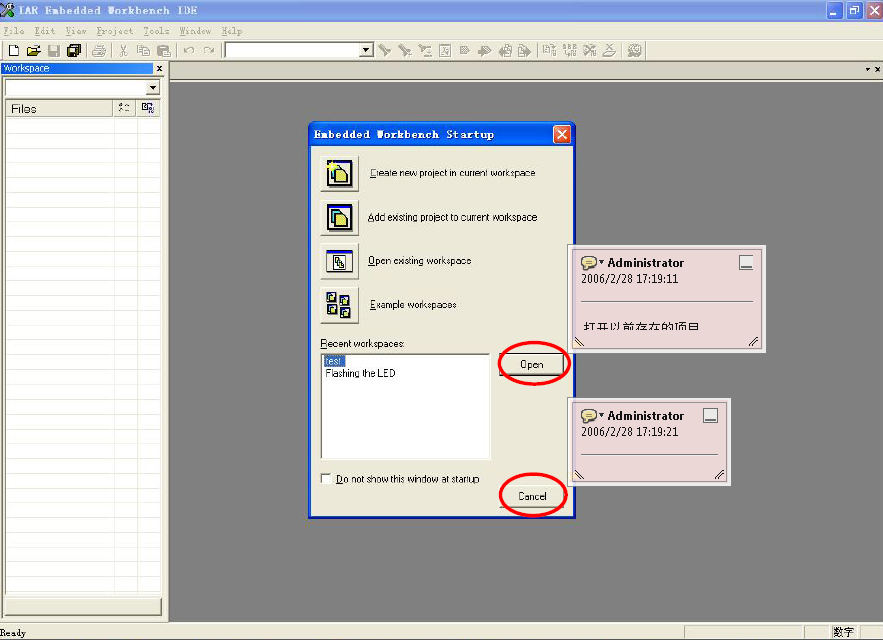This screenshot has width=883, height=640.
Task: Enable Do not show this window at startup
Action: point(325,479)
